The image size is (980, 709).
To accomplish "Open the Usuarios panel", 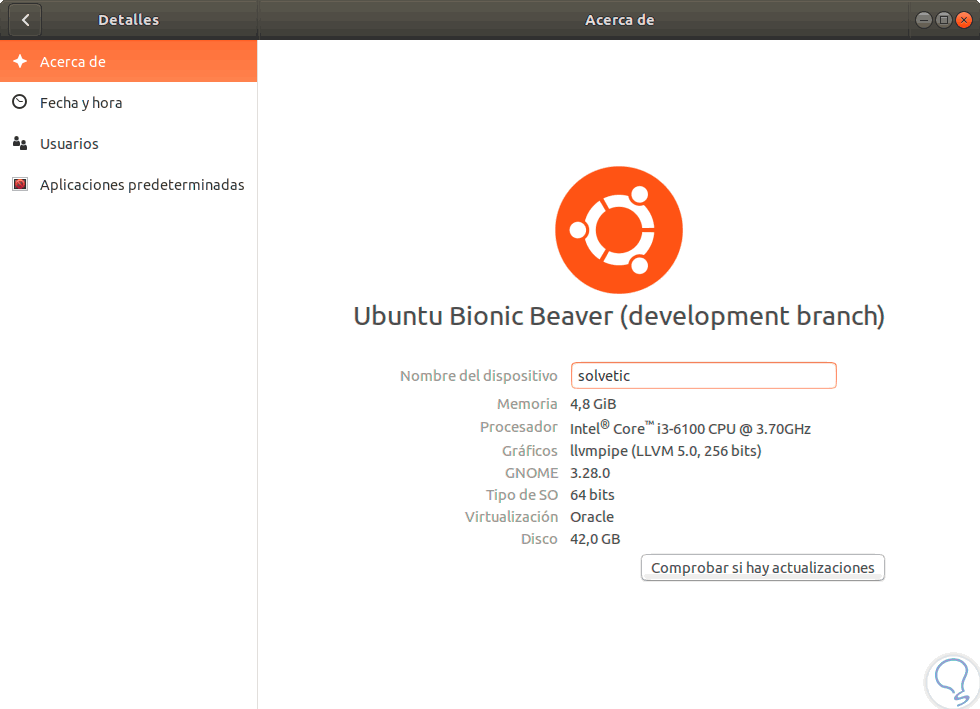I will coord(128,144).
